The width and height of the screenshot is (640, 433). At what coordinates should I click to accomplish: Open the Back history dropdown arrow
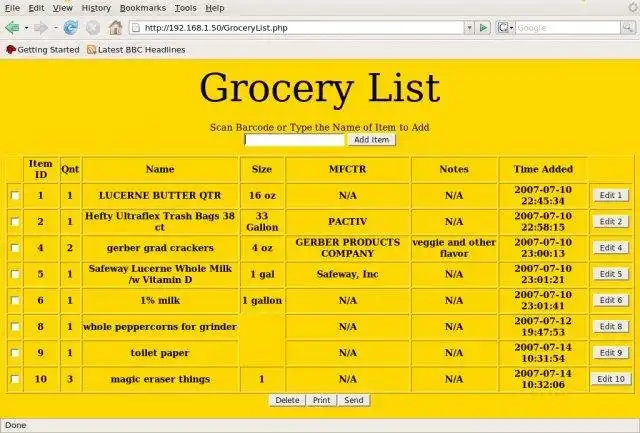tap(26, 28)
